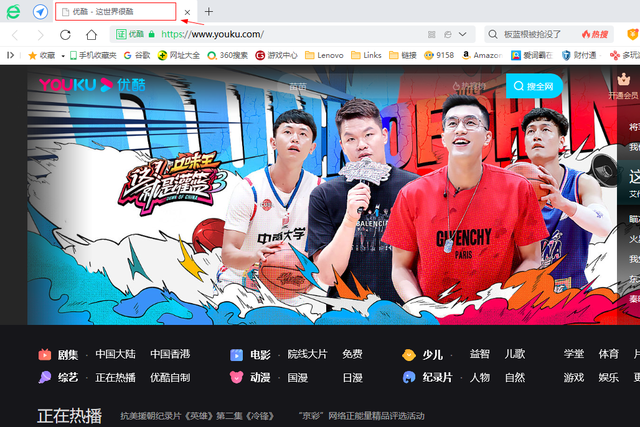Close the 优酷 tab
Screen dimensions: 640x427
pos(187,12)
